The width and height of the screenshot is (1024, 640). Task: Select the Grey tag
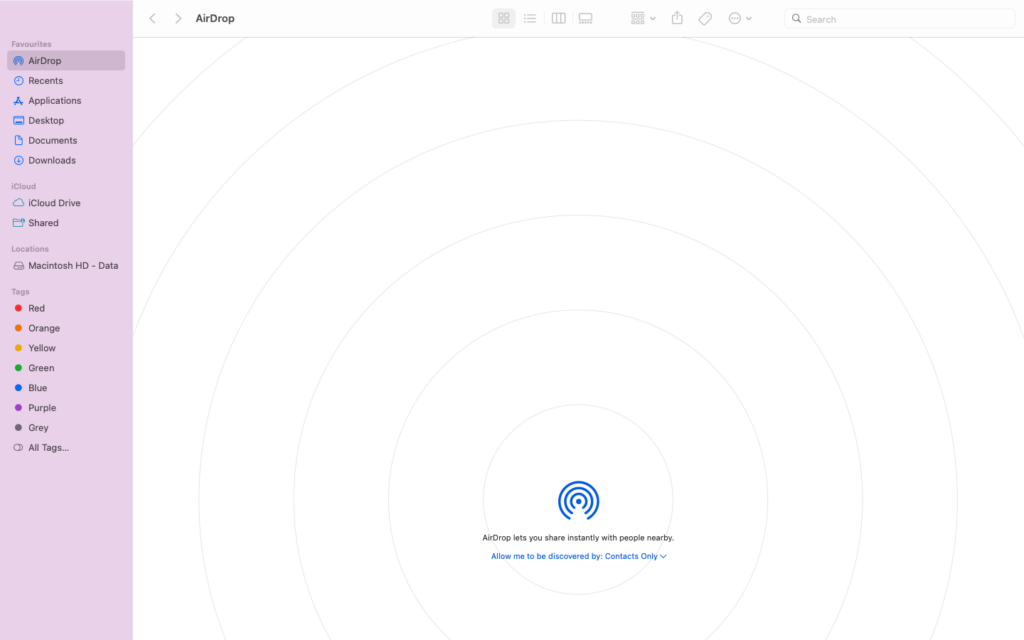[66, 428]
